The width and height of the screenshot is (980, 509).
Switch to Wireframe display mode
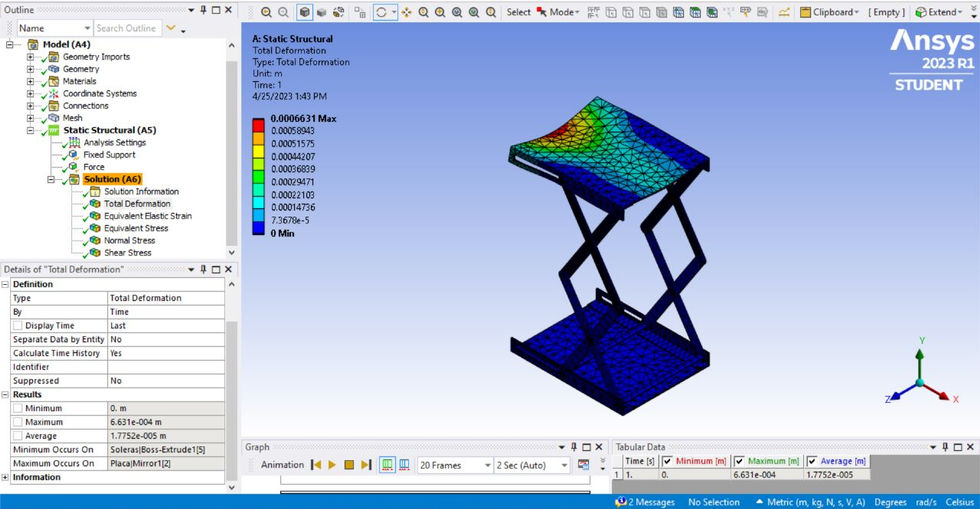(338, 12)
